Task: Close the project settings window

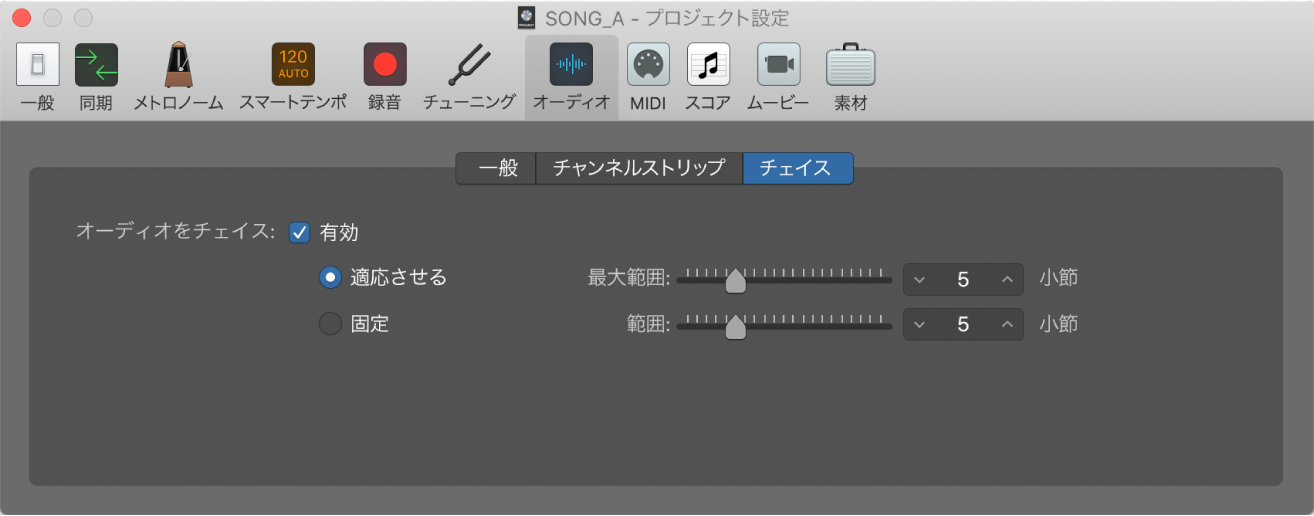Action: (21, 18)
